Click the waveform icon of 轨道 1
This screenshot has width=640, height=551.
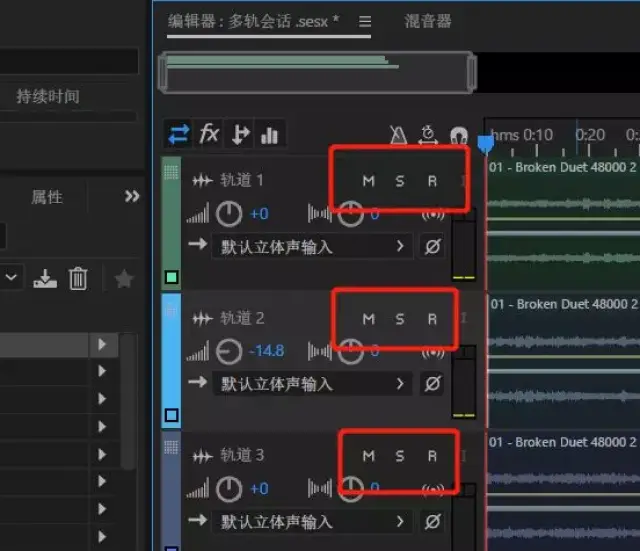[202, 180]
